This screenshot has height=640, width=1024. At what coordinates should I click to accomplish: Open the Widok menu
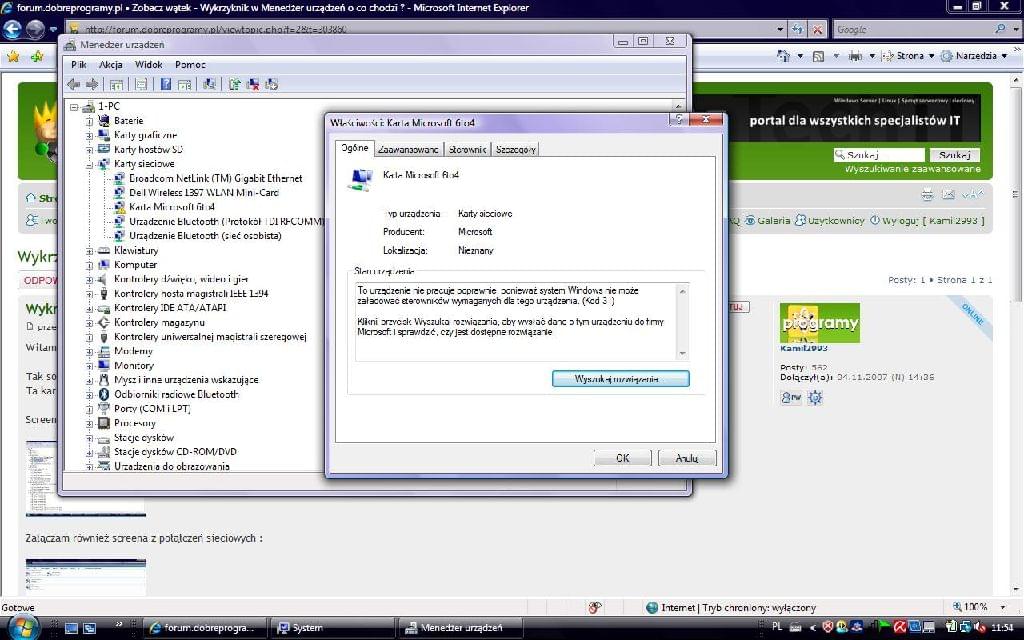click(x=148, y=65)
